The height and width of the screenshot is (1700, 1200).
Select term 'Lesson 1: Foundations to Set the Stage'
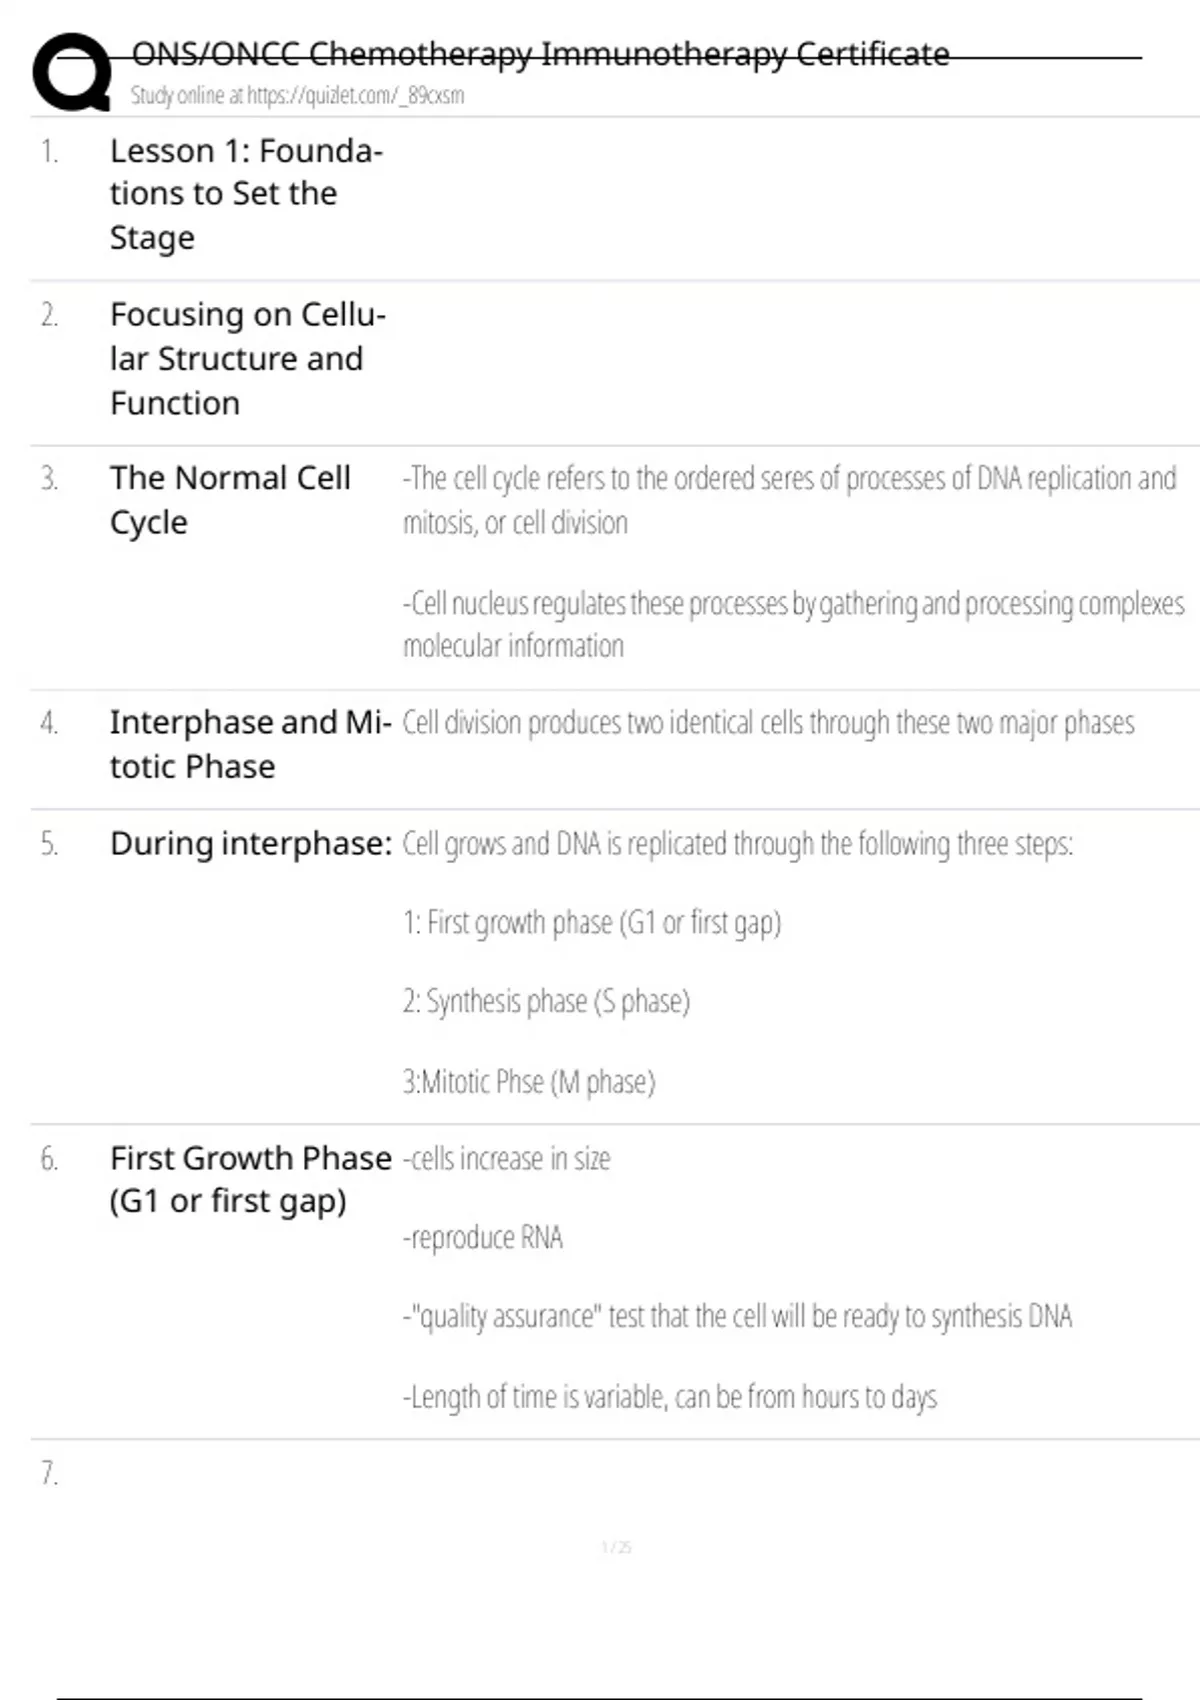tap(246, 194)
